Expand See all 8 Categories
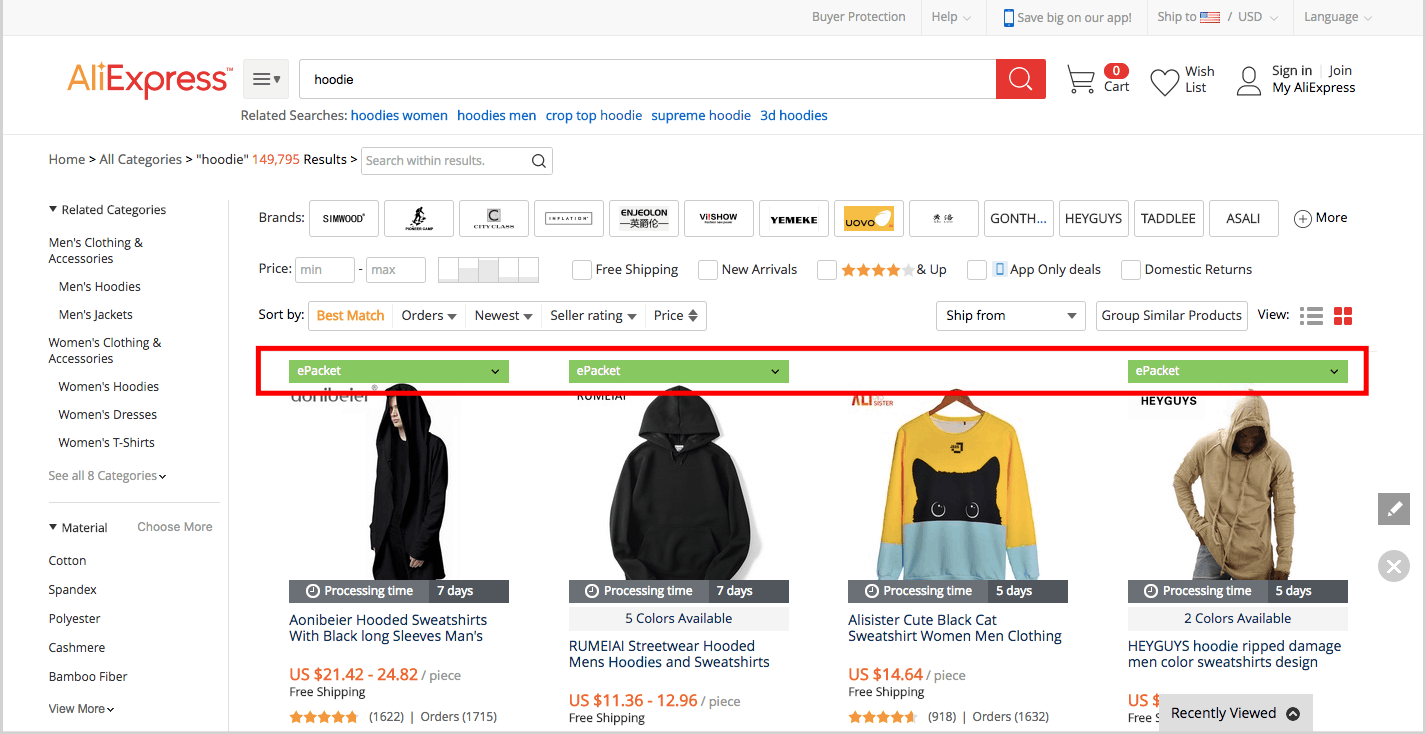The width and height of the screenshot is (1426, 734). (x=107, y=476)
